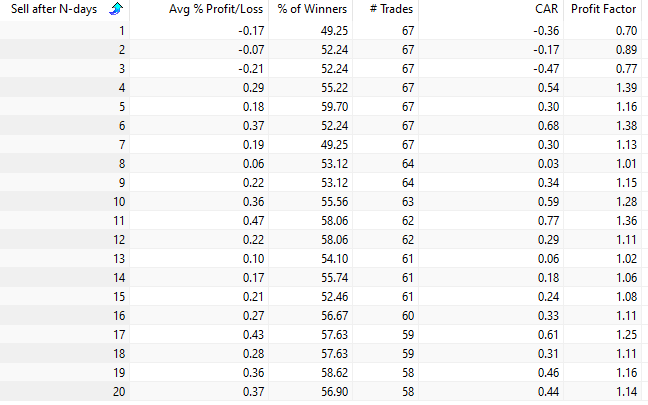Click the "# Trades" column header

click(392, 9)
